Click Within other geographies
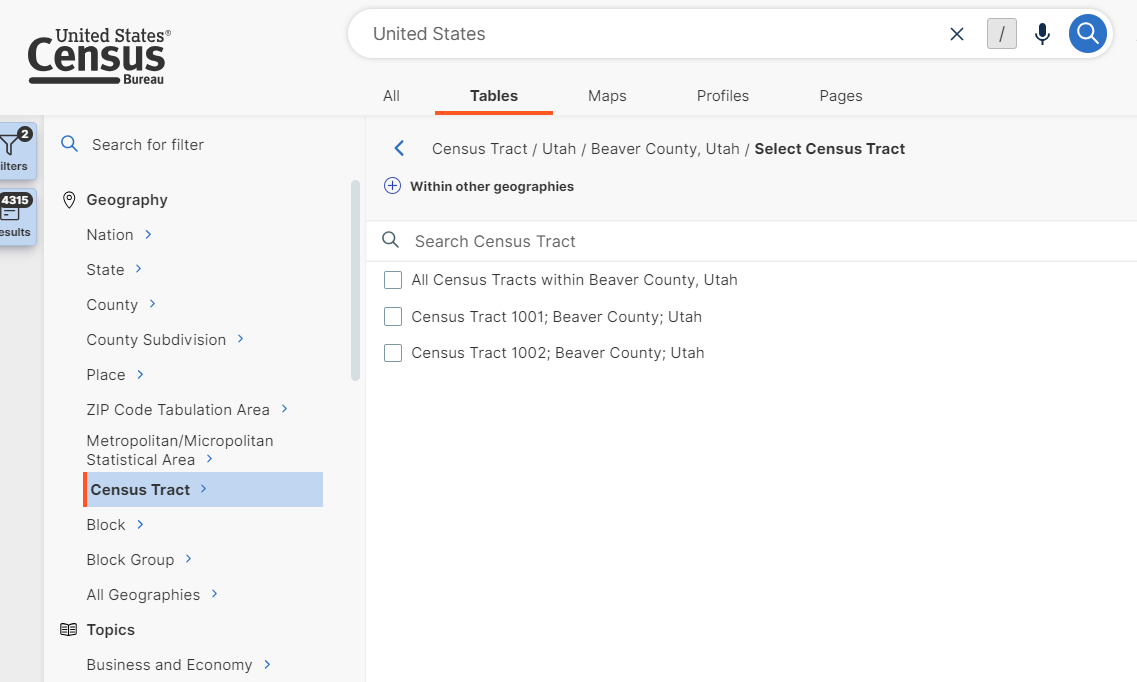Screen dimensions: 1137x682 coord(481,186)
